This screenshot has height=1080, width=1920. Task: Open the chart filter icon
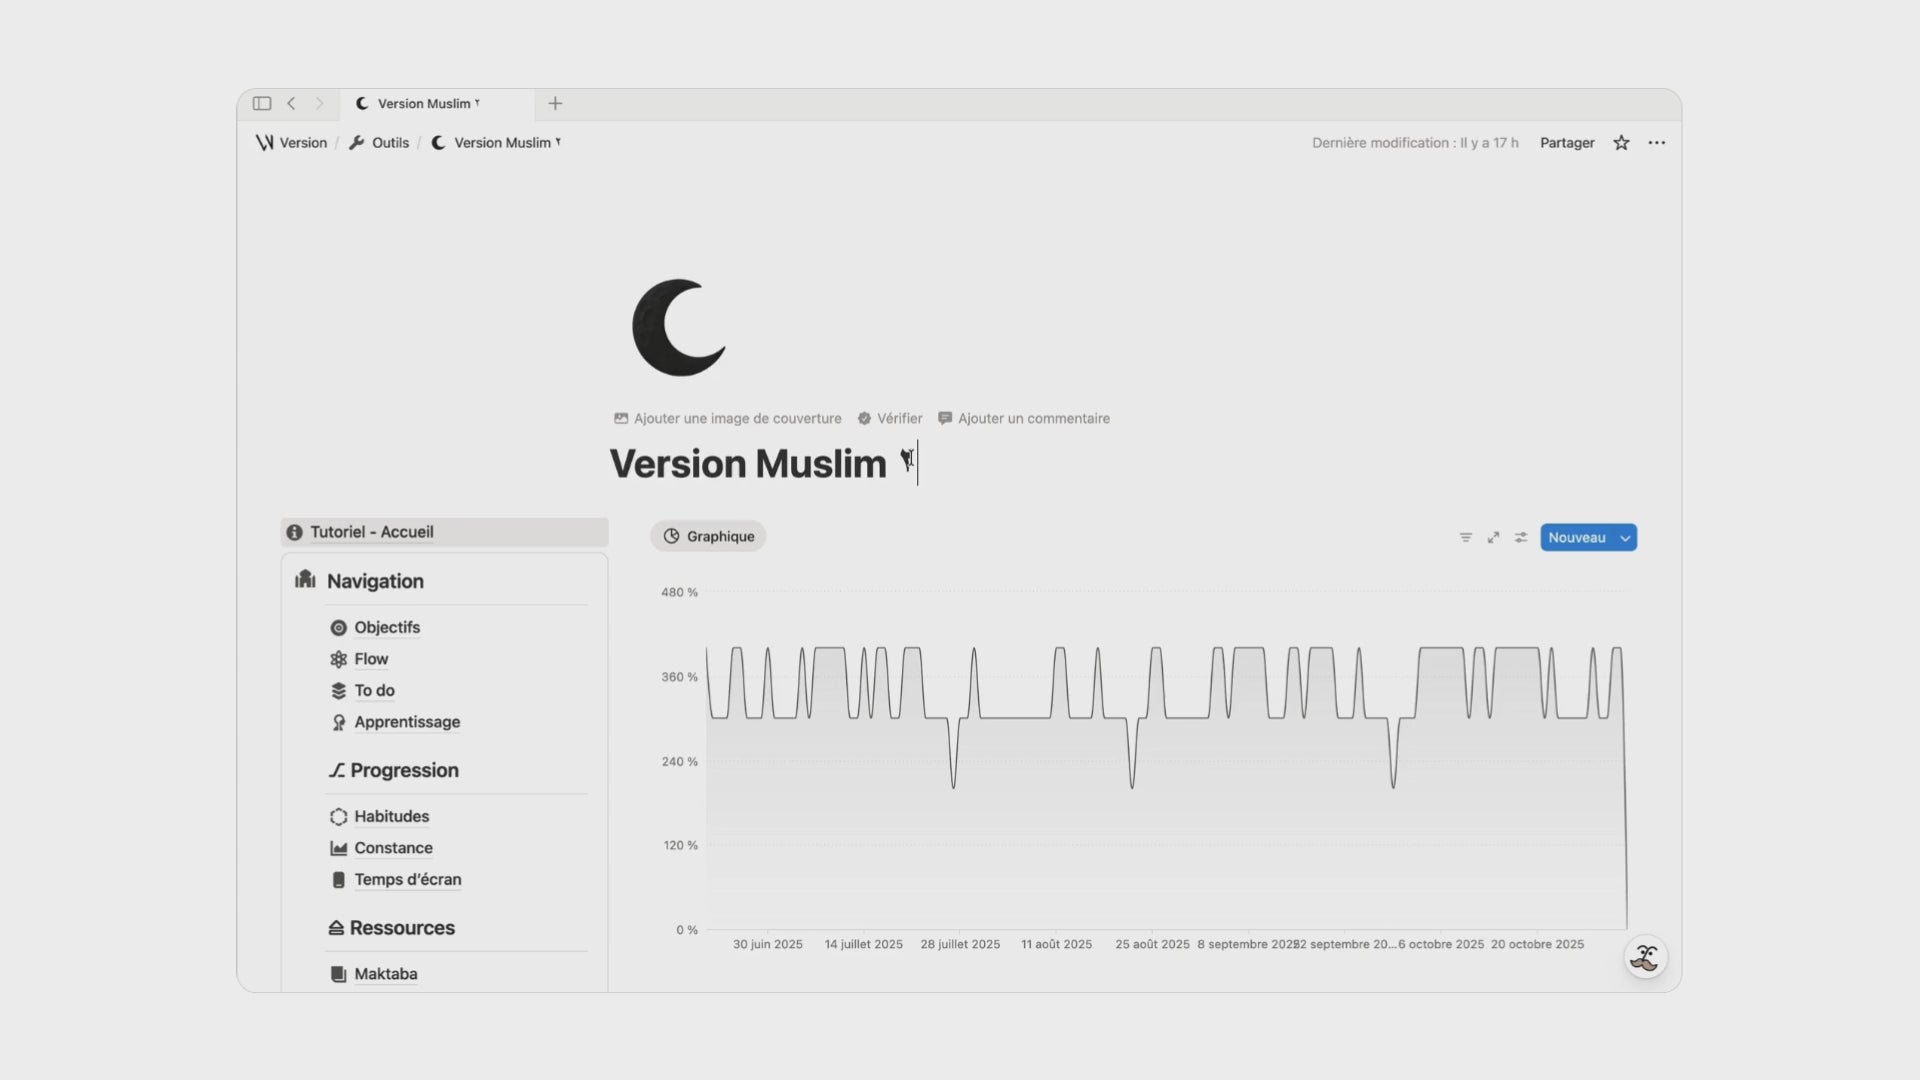coord(1466,538)
